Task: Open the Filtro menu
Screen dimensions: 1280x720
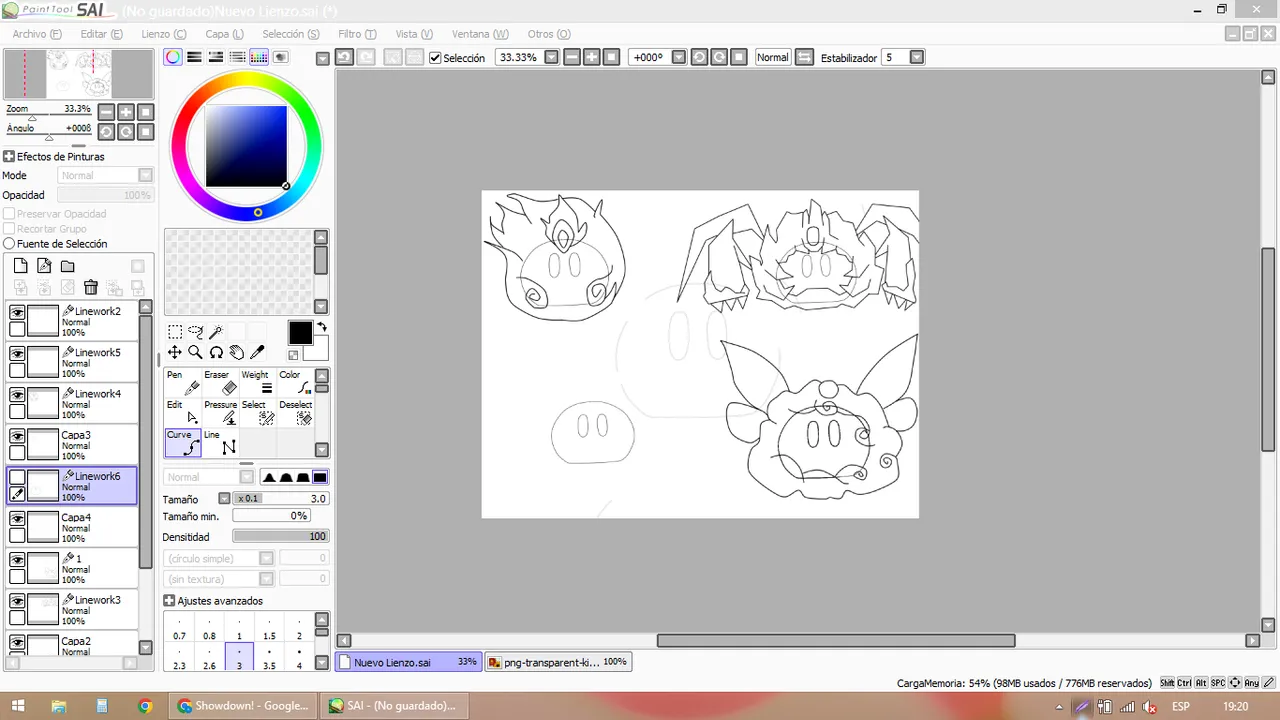Action: point(357,34)
